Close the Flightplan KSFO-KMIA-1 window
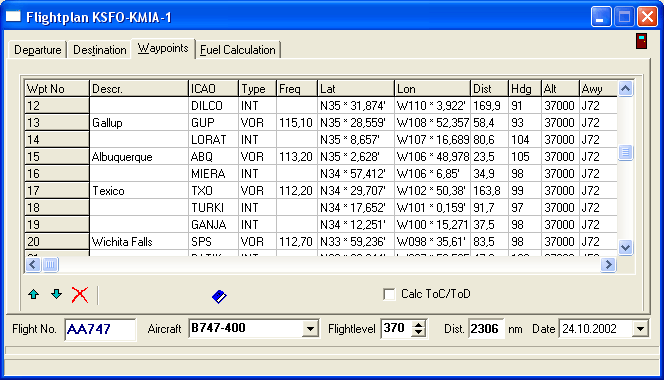The width and height of the screenshot is (664, 380). 647,17
